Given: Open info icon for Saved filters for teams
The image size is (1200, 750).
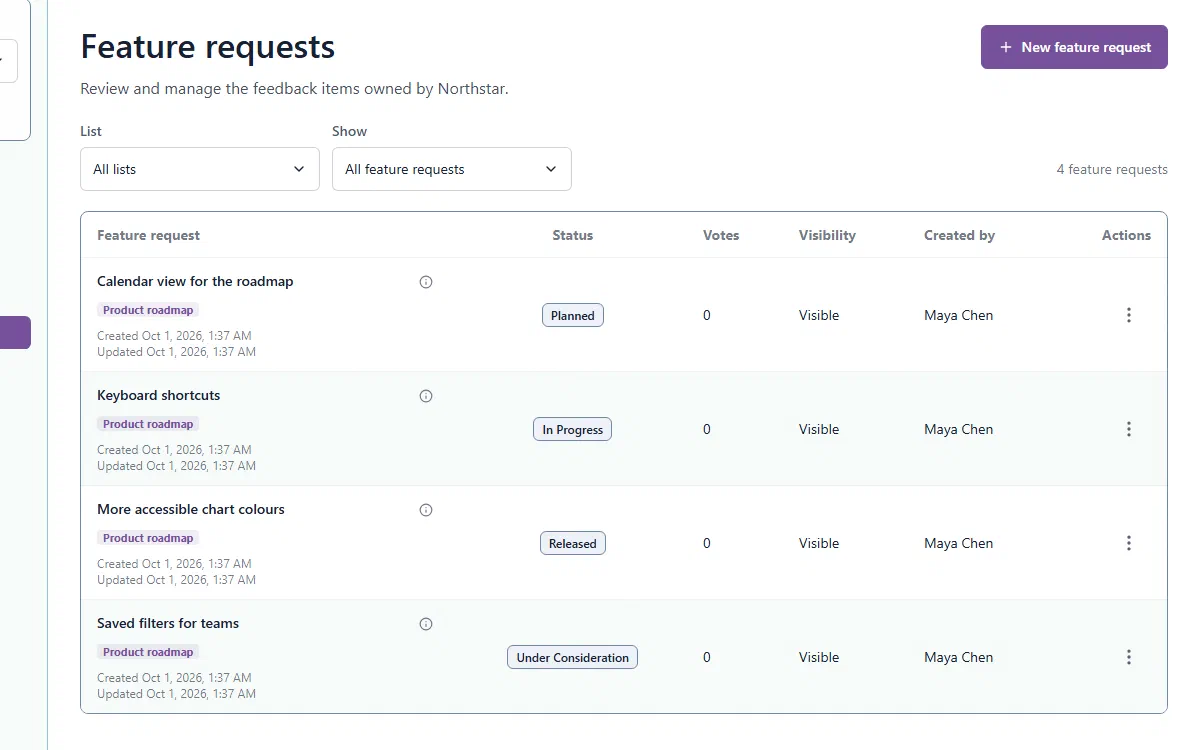Looking at the screenshot, I should [426, 624].
